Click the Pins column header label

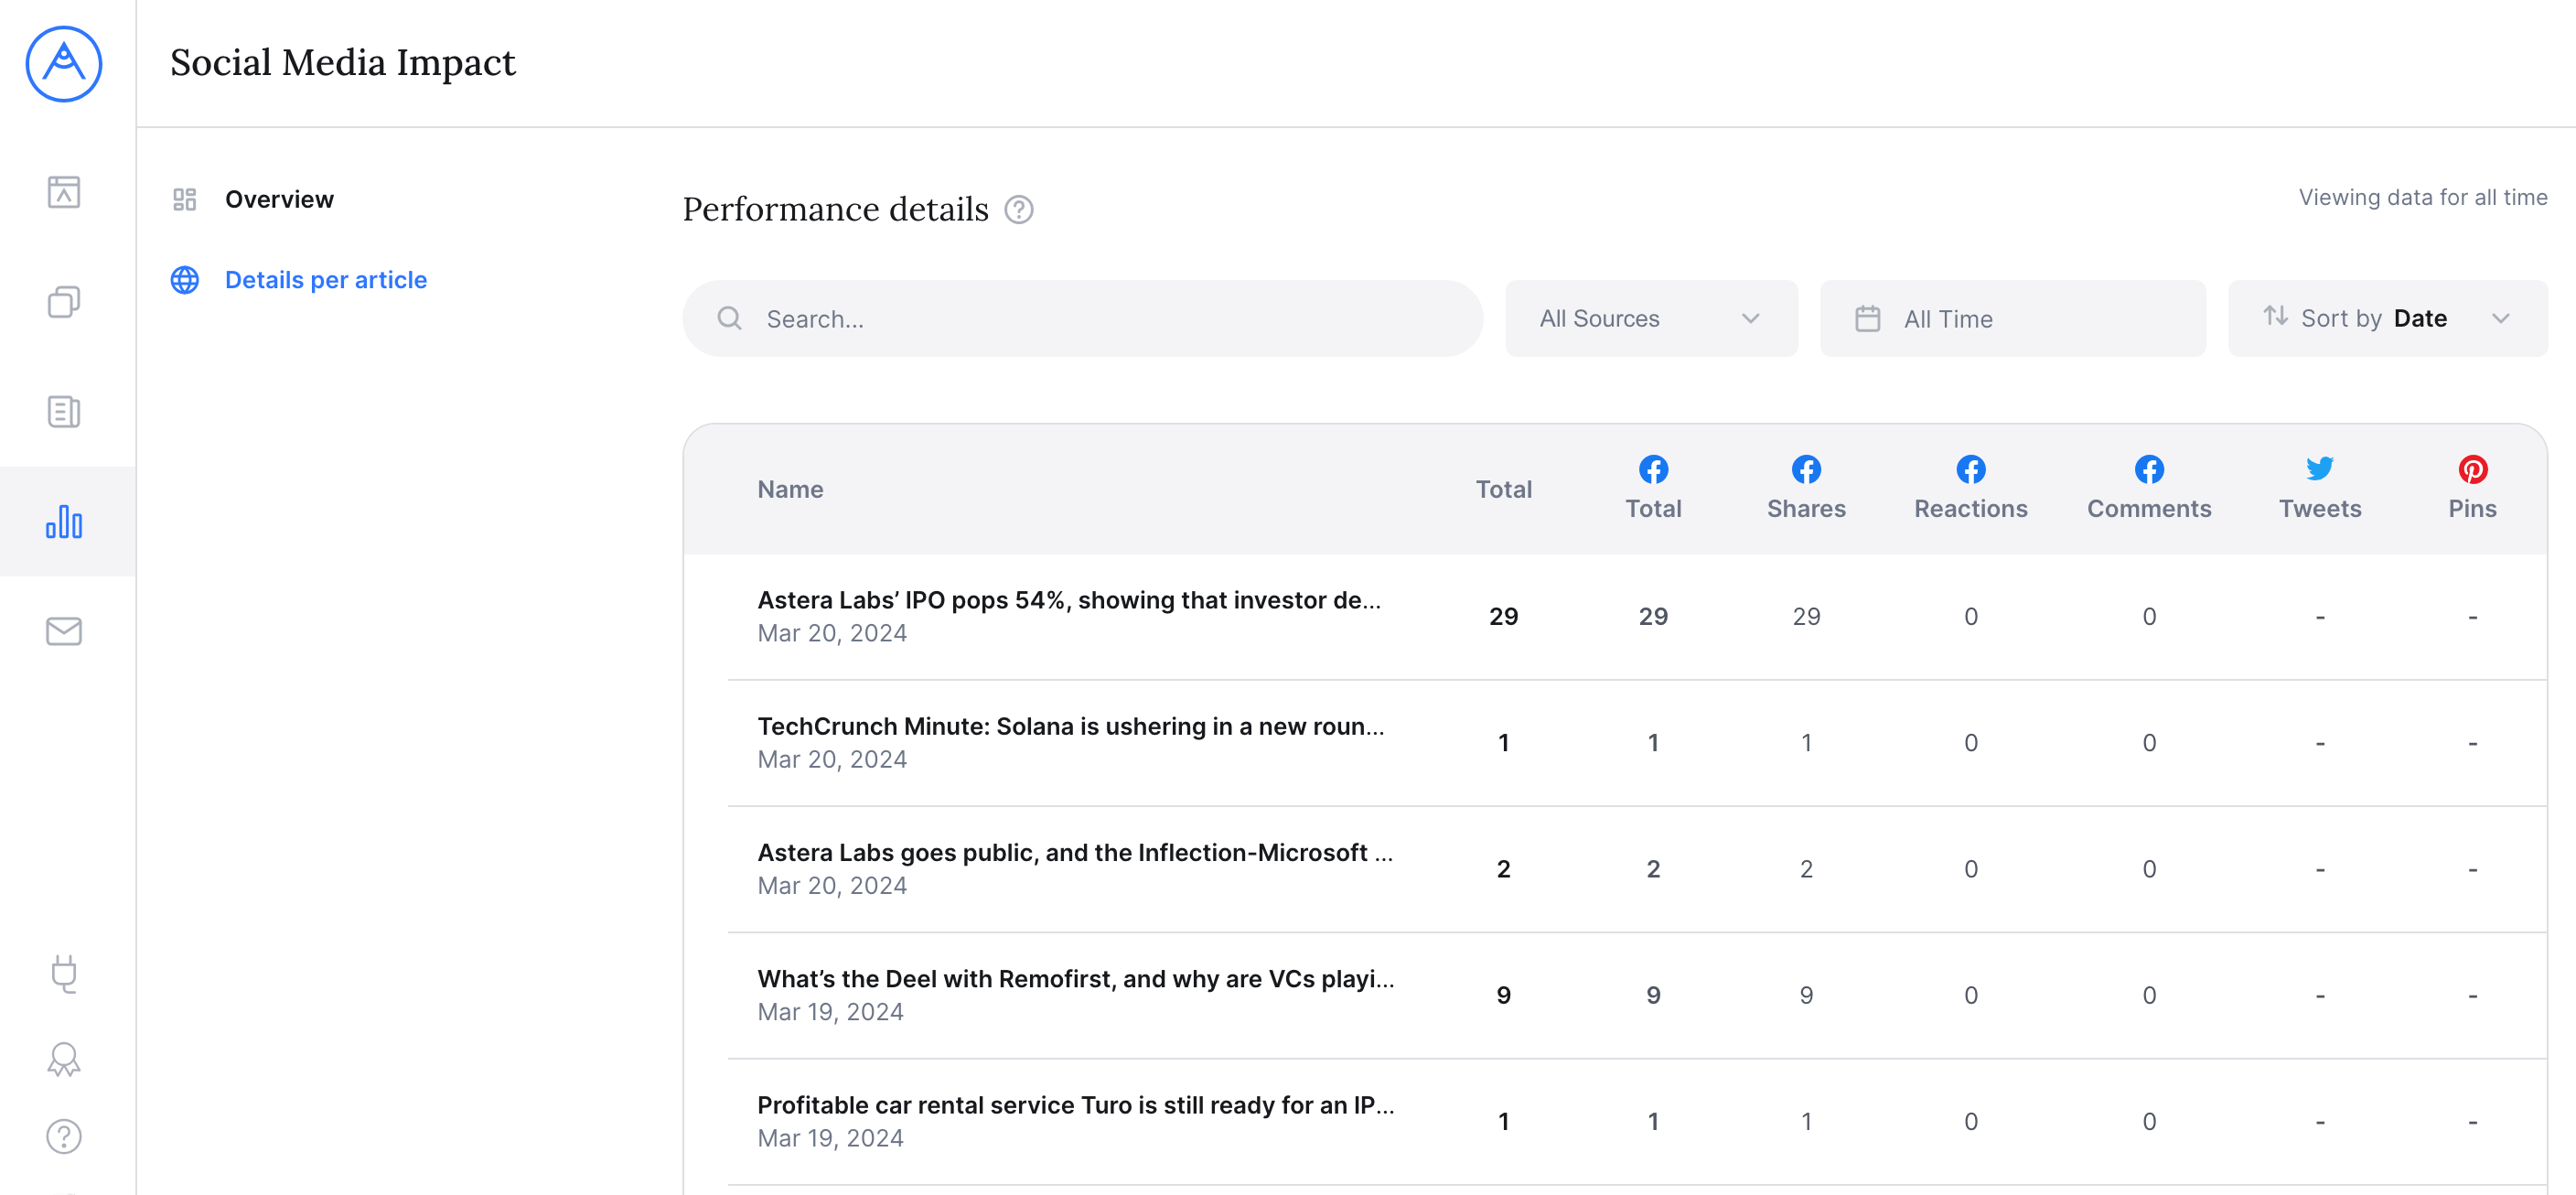[2473, 508]
